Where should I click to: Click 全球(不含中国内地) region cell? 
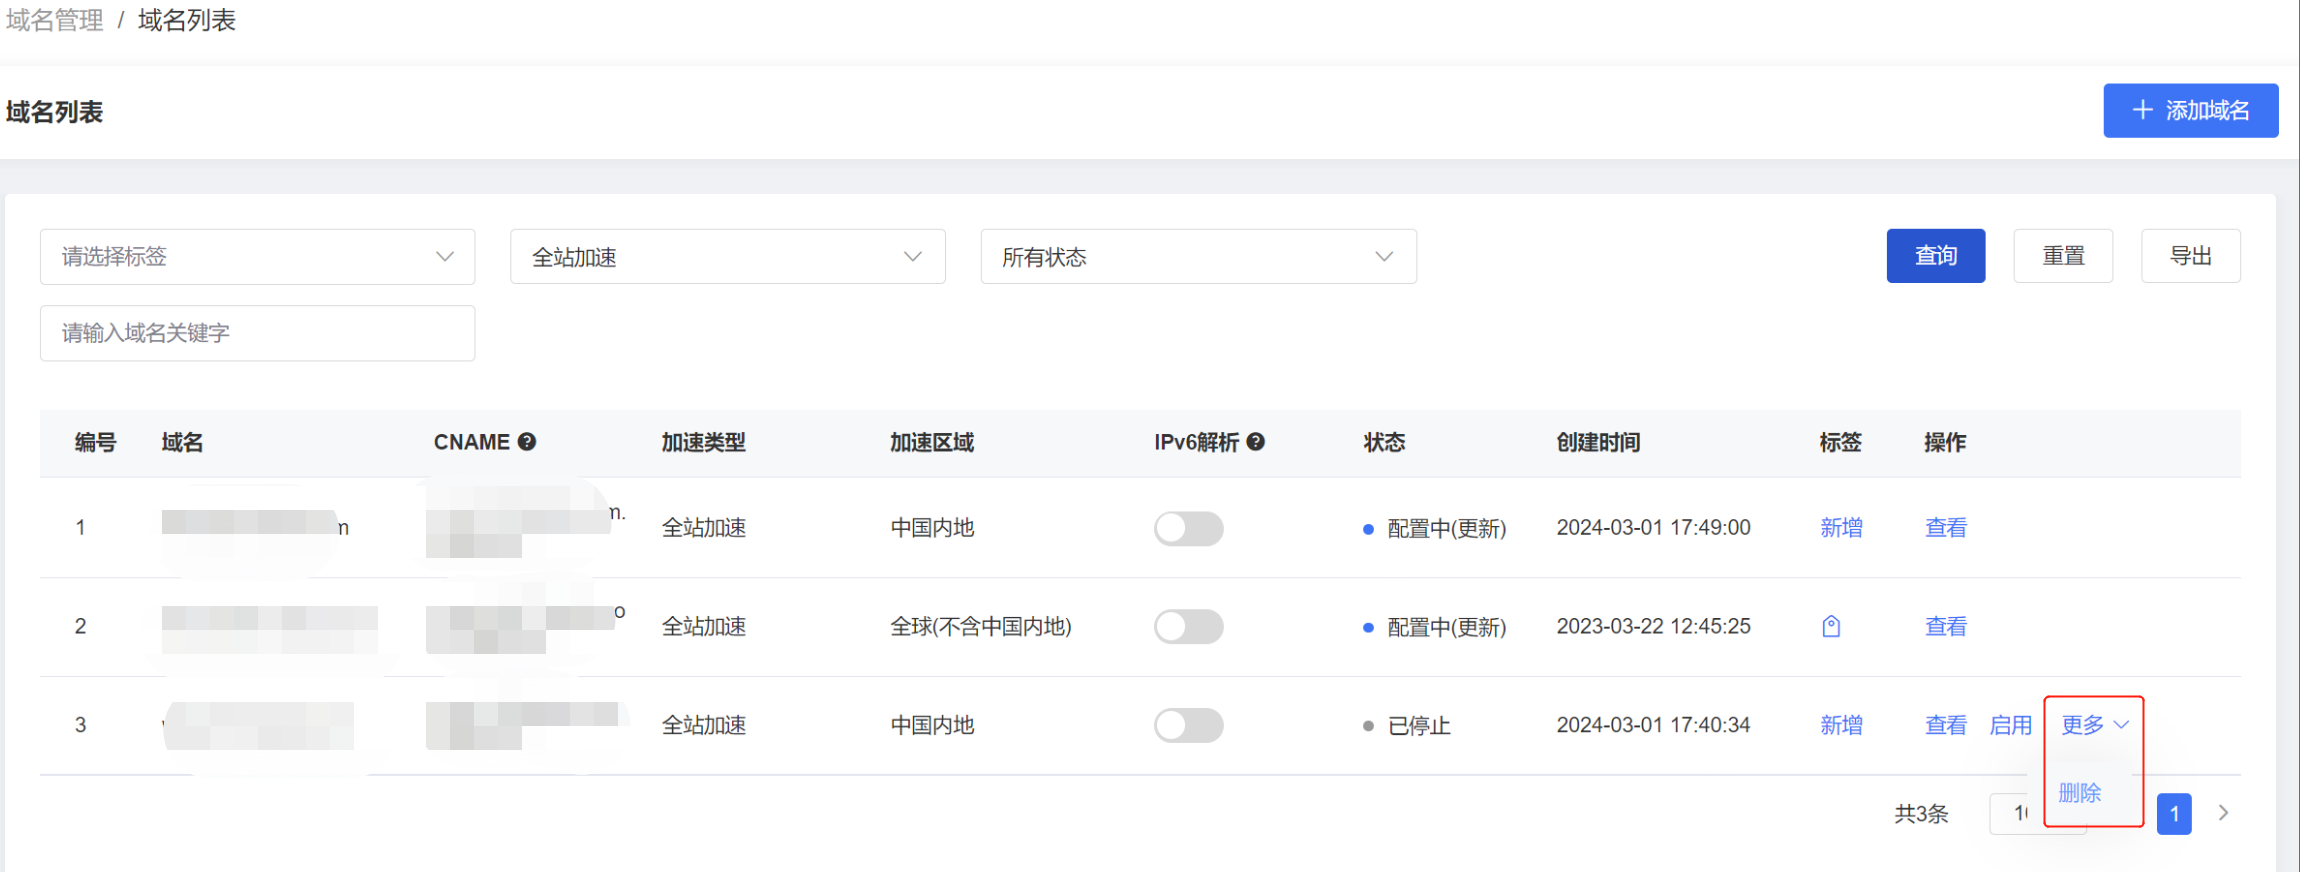tap(981, 627)
